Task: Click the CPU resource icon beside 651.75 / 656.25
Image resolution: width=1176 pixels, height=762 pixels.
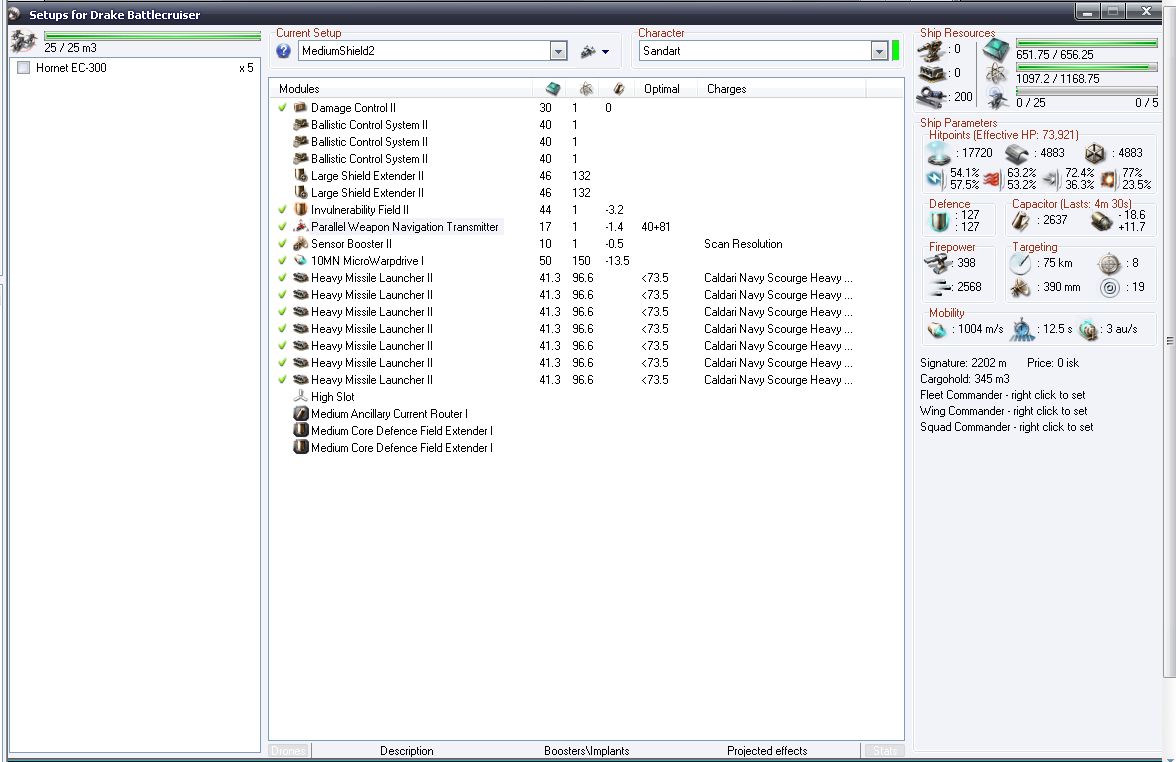Action: tap(996, 50)
